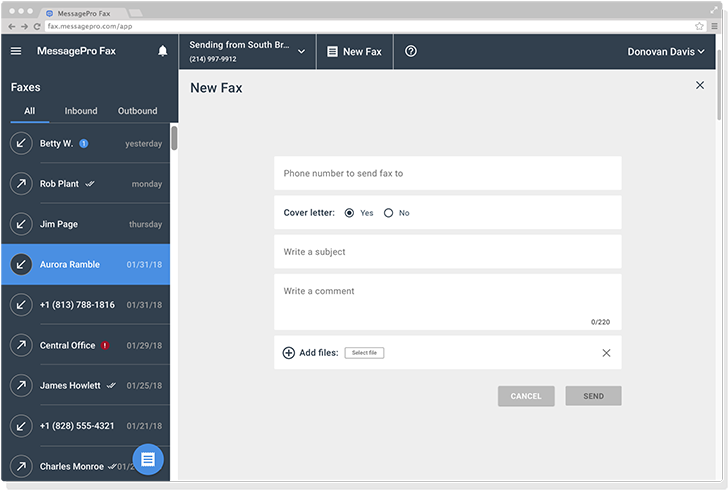Screen dimensions: 728x490
Task: Click the fax list scrollbar
Action: click(x=174, y=138)
